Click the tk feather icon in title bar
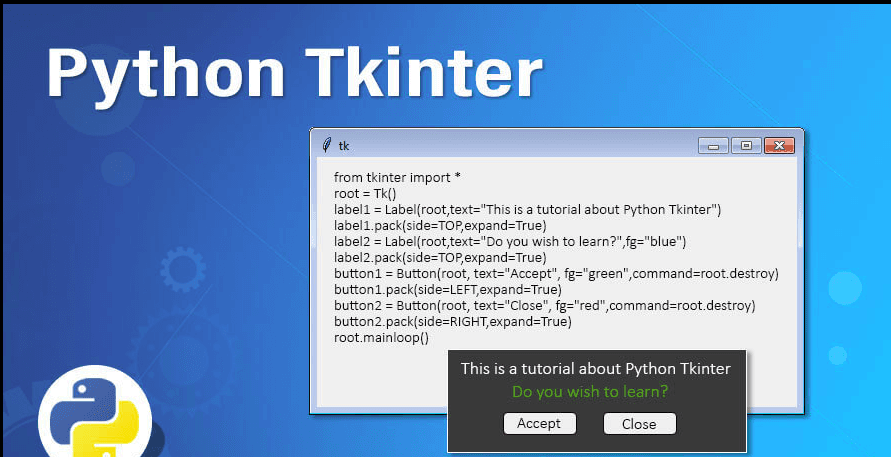The height and width of the screenshot is (457, 891). click(326, 145)
